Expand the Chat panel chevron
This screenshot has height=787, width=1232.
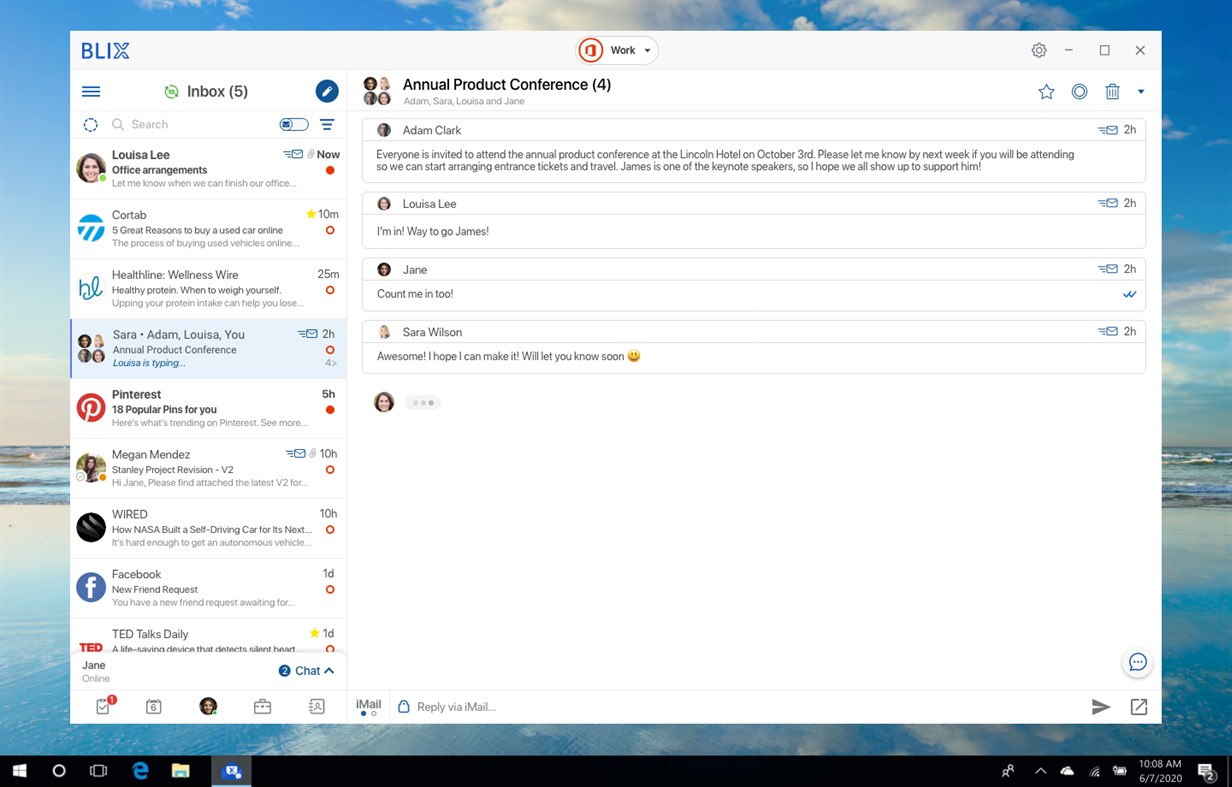329,671
